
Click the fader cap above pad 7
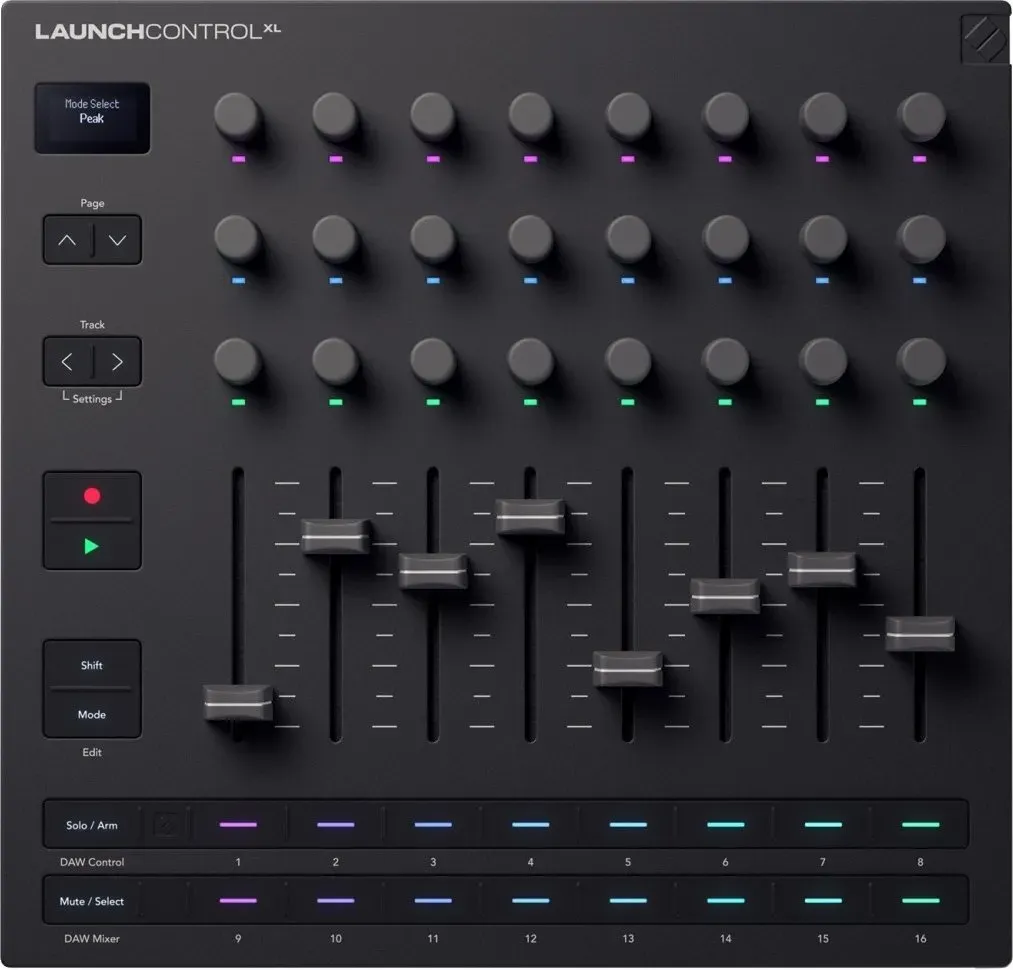[x=822, y=569]
